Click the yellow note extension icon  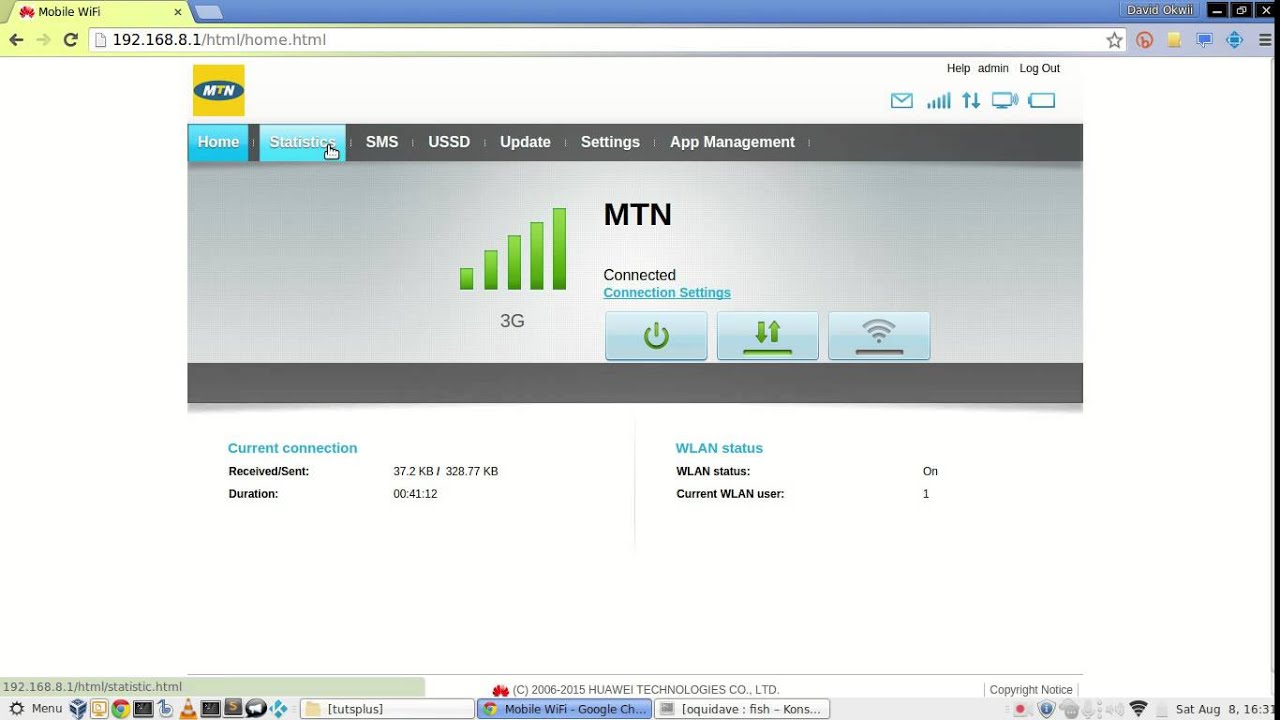click(x=1175, y=40)
